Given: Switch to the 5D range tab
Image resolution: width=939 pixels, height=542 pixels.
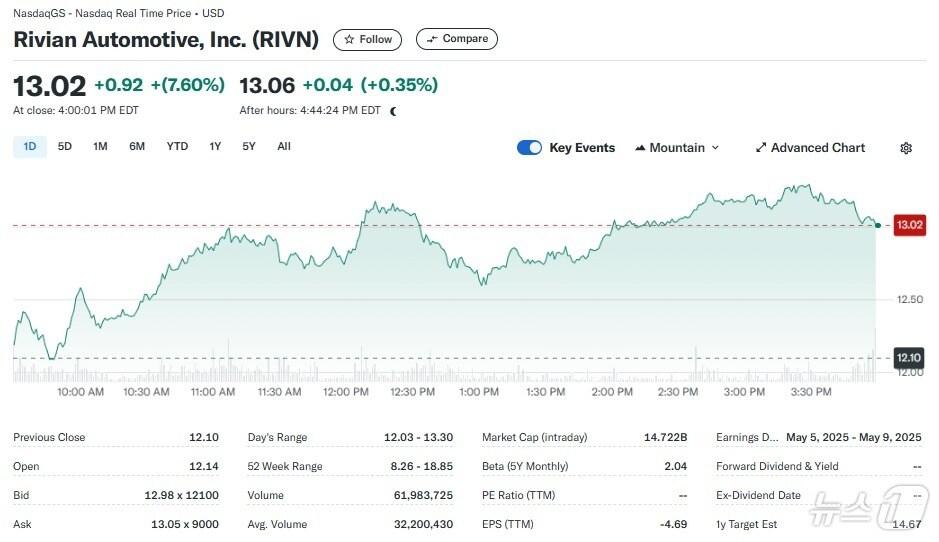Looking at the screenshot, I should pyautogui.click(x=65, y=147).
